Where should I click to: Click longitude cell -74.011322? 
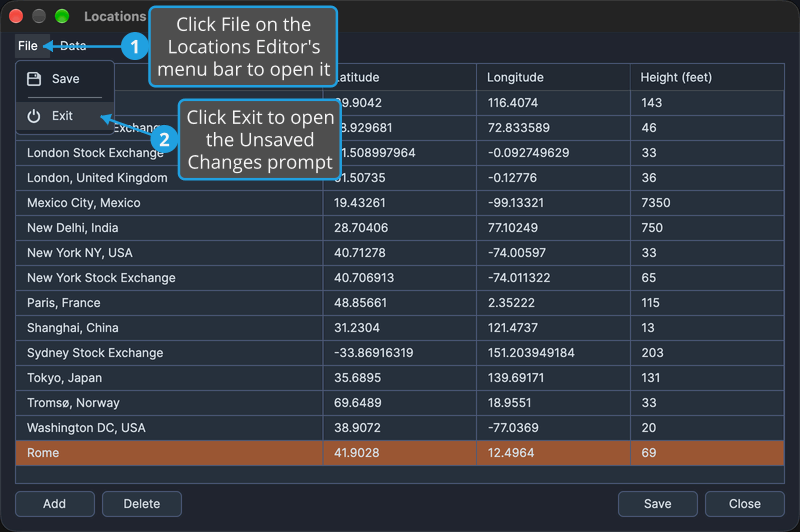553,278
